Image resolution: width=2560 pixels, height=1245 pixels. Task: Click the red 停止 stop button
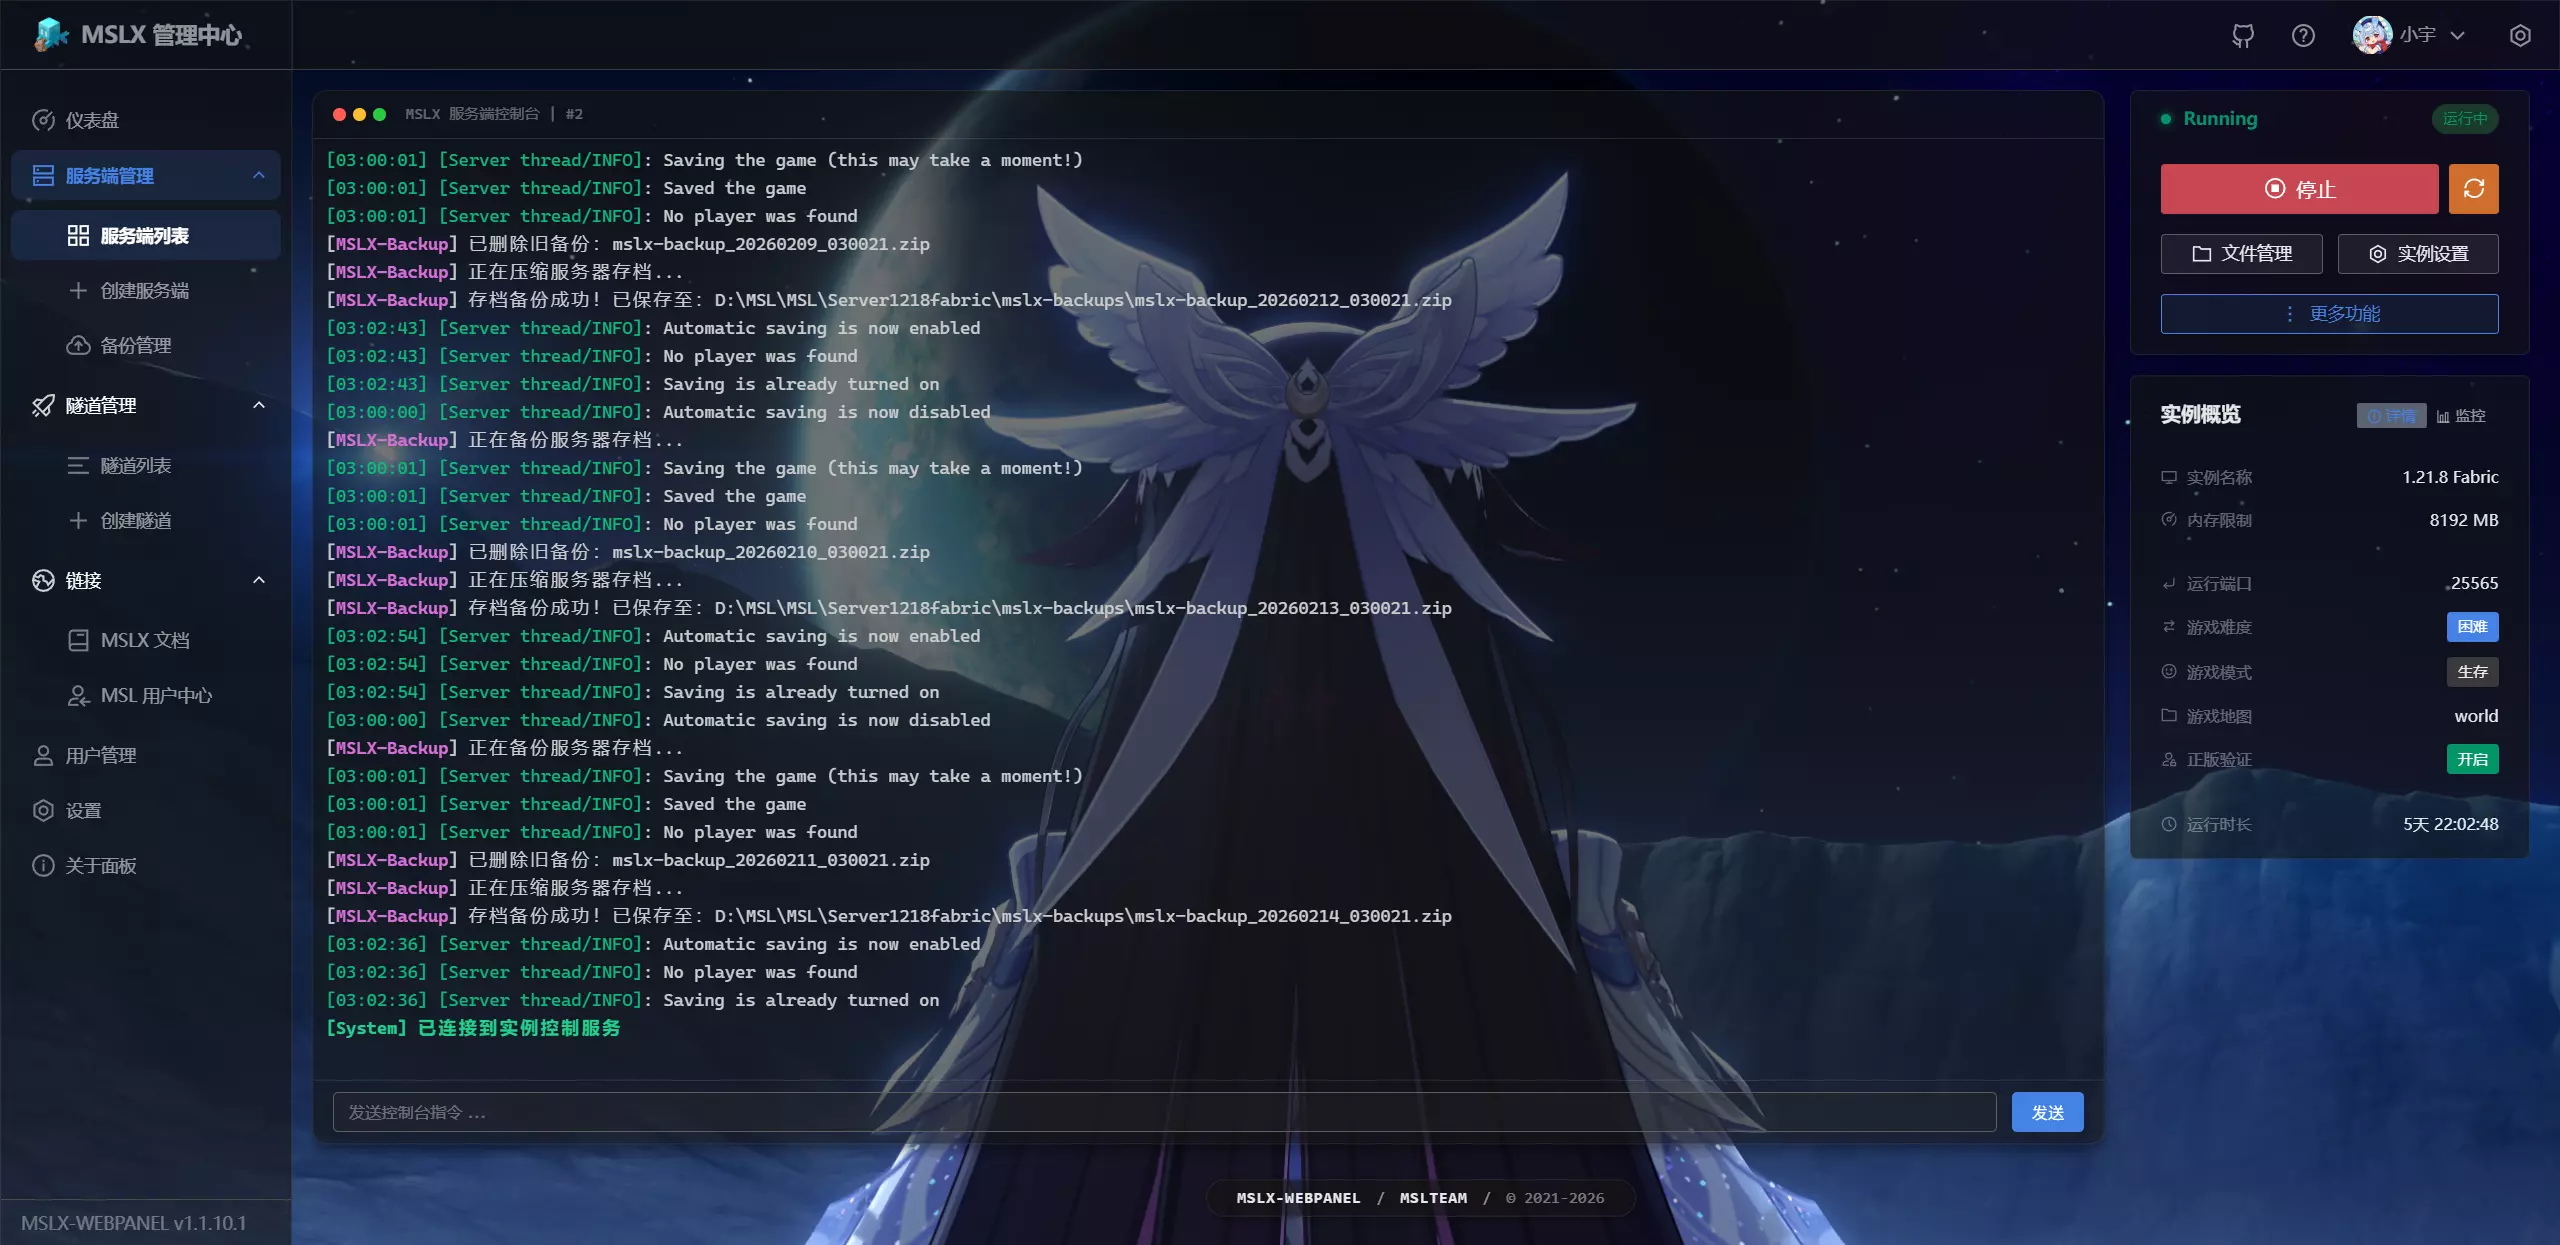(2299, 189)
